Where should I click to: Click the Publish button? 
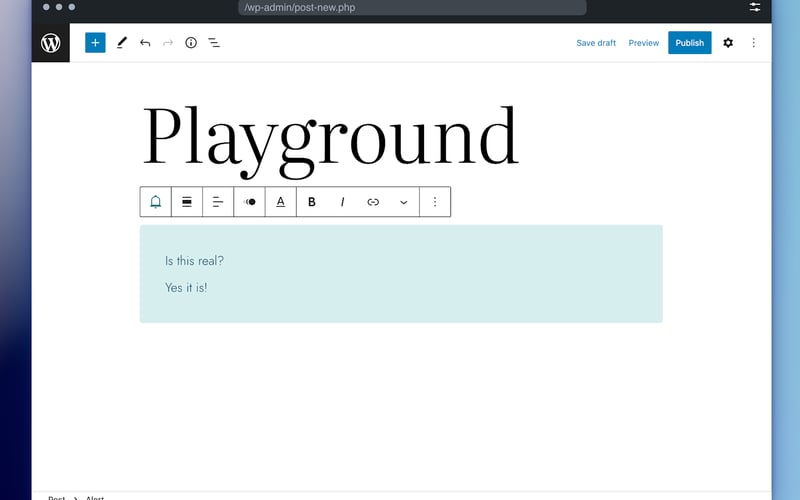tap(690, 43)
